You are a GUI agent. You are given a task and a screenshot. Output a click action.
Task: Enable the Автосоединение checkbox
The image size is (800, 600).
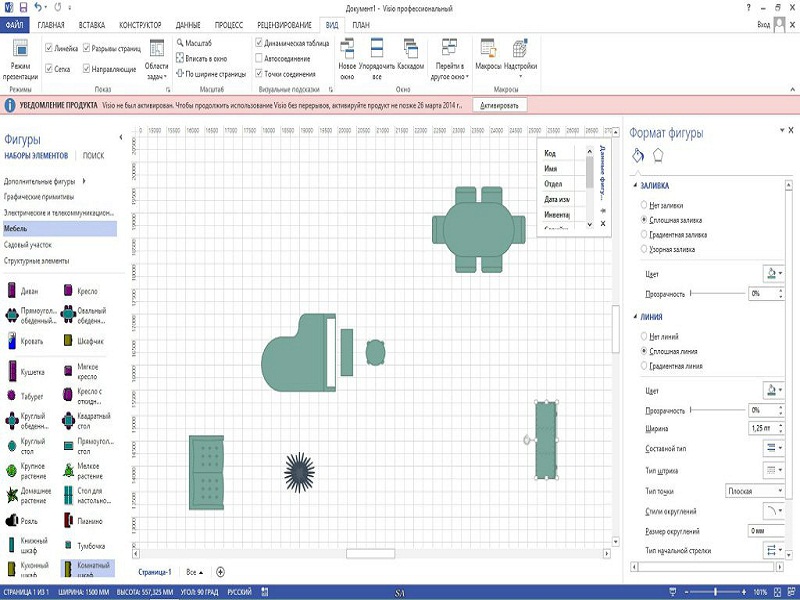tap(260, 58)
